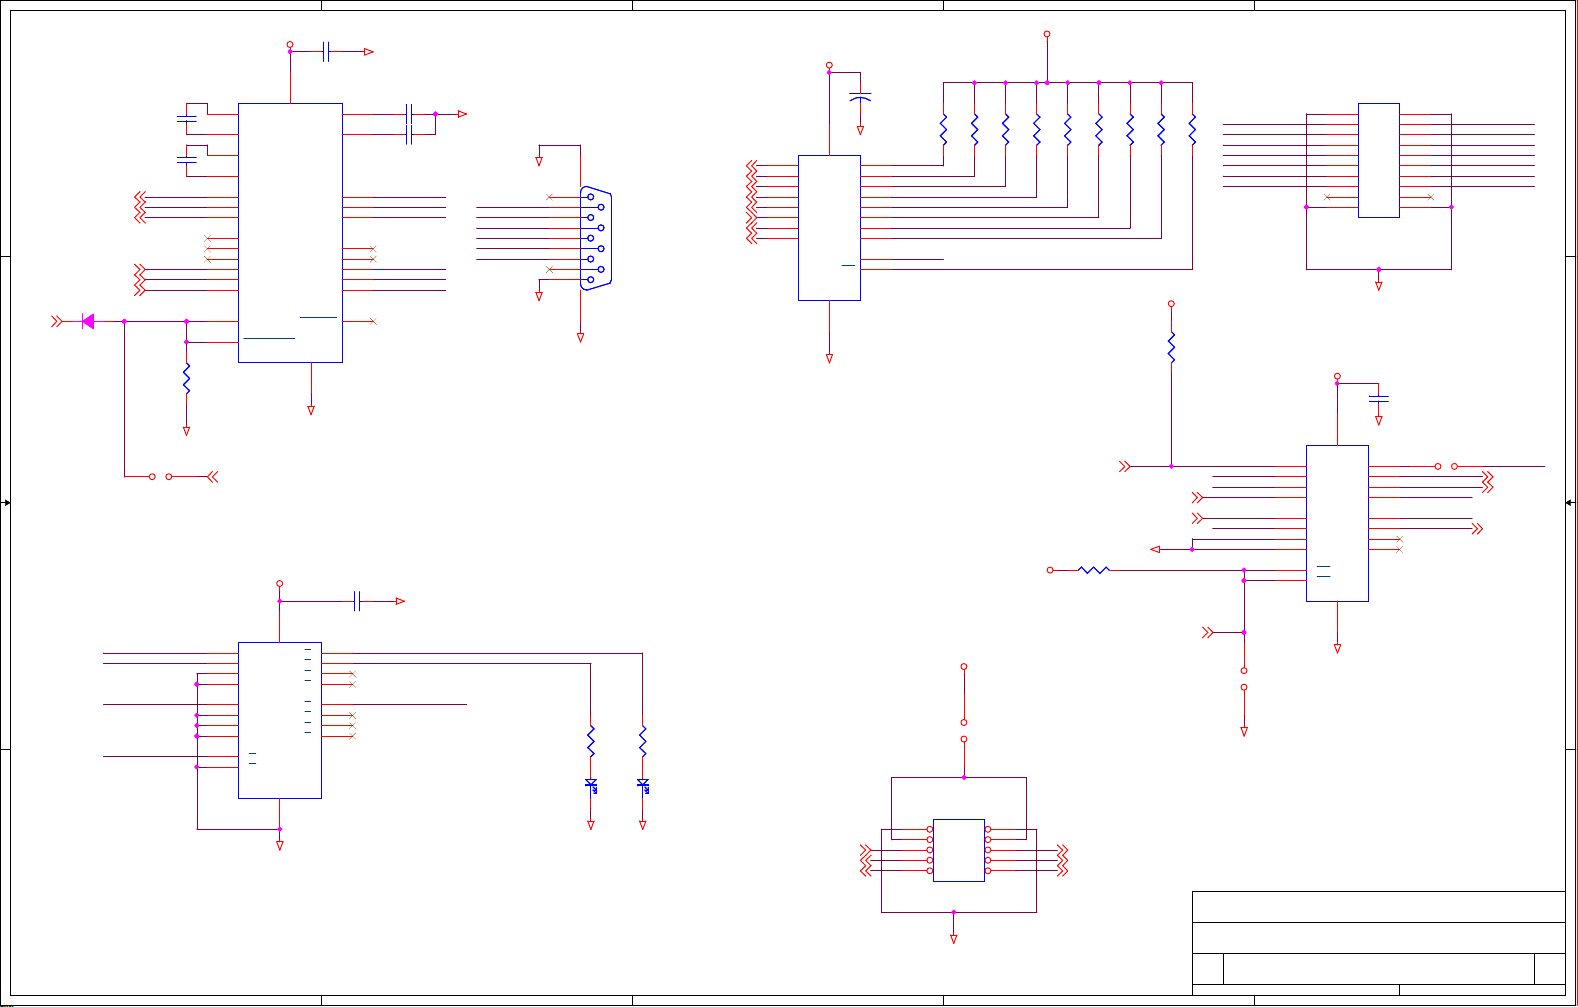
Task: Select the resistor above the left LED
Action: click(x=591, y=741)
